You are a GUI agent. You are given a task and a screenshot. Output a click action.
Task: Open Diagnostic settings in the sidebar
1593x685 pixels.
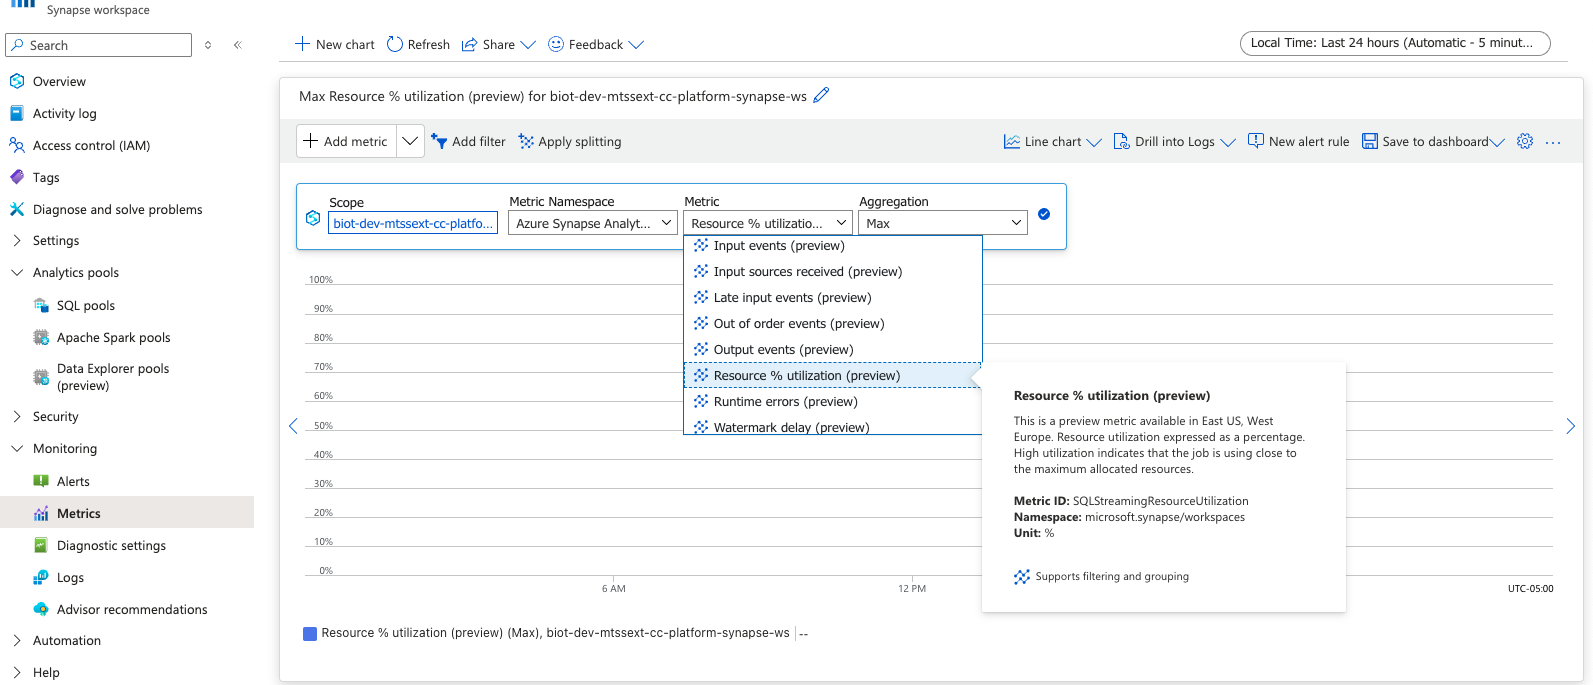coord(111,546)
